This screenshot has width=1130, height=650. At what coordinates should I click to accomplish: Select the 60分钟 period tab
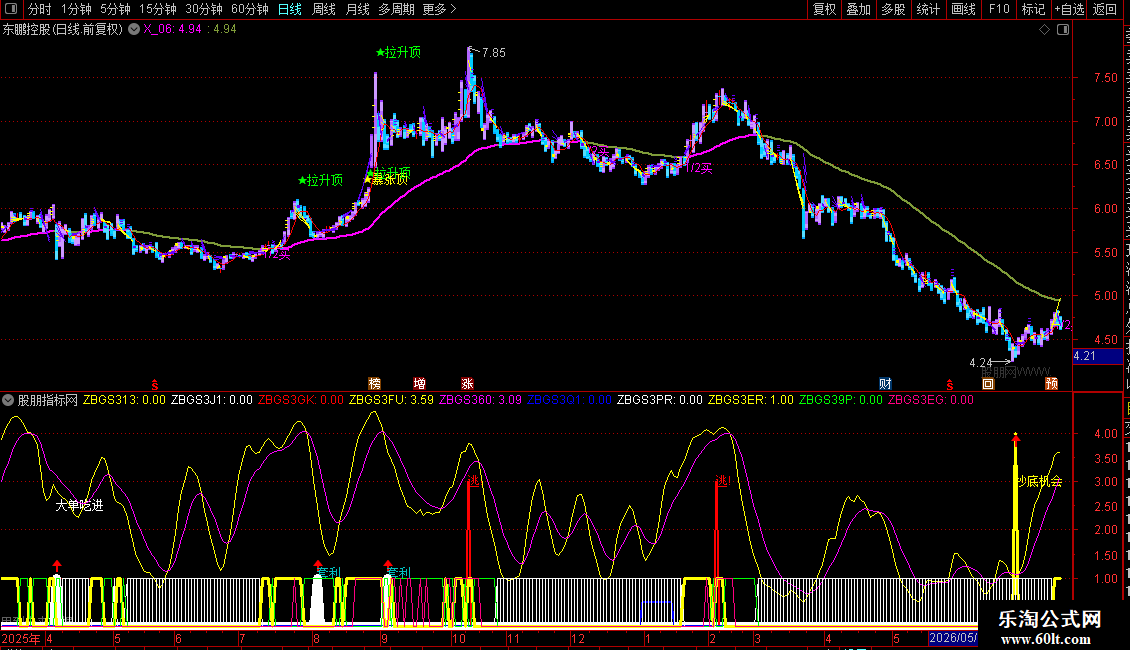pos(250,9)
